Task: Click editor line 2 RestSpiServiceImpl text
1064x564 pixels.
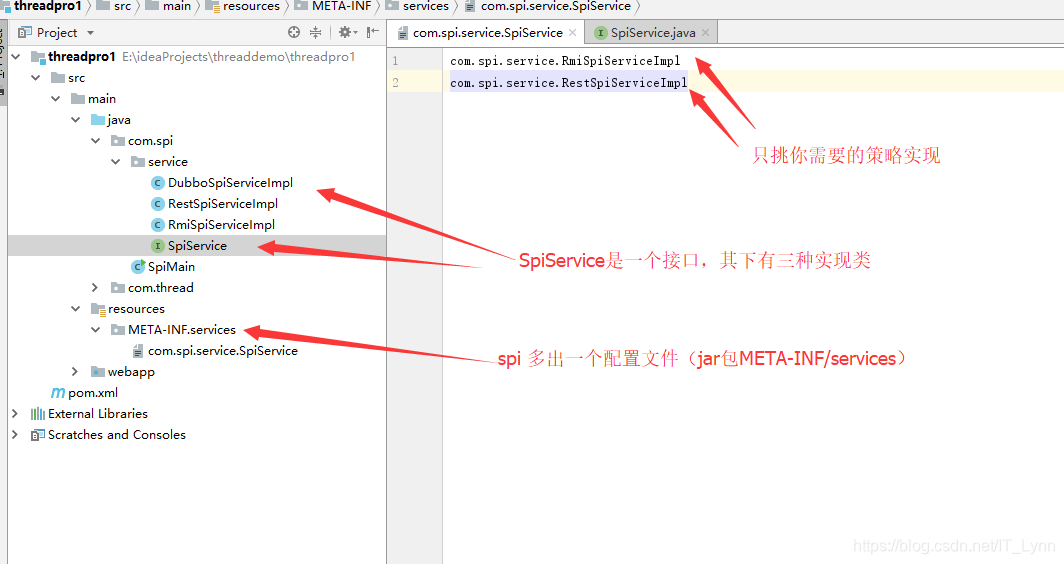Action: pyautogui.click(x=569, y=83)
